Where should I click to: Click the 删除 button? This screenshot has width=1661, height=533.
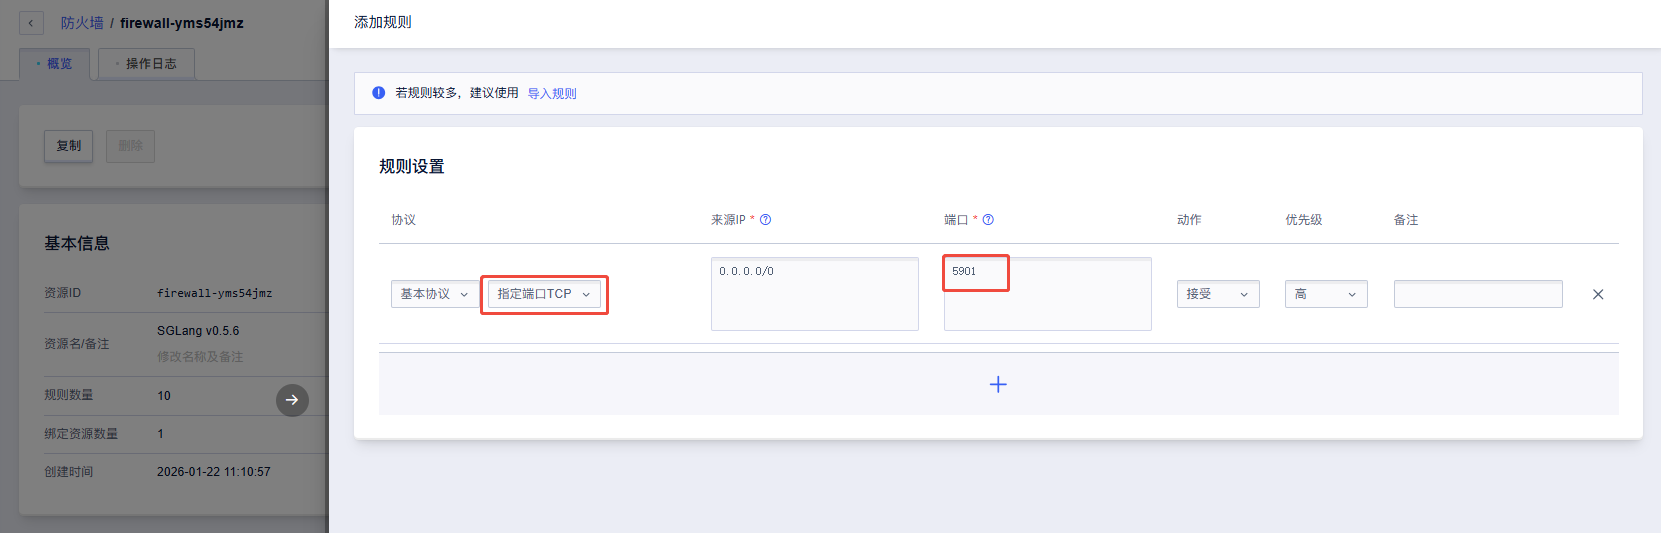click(x=130, y=146)
